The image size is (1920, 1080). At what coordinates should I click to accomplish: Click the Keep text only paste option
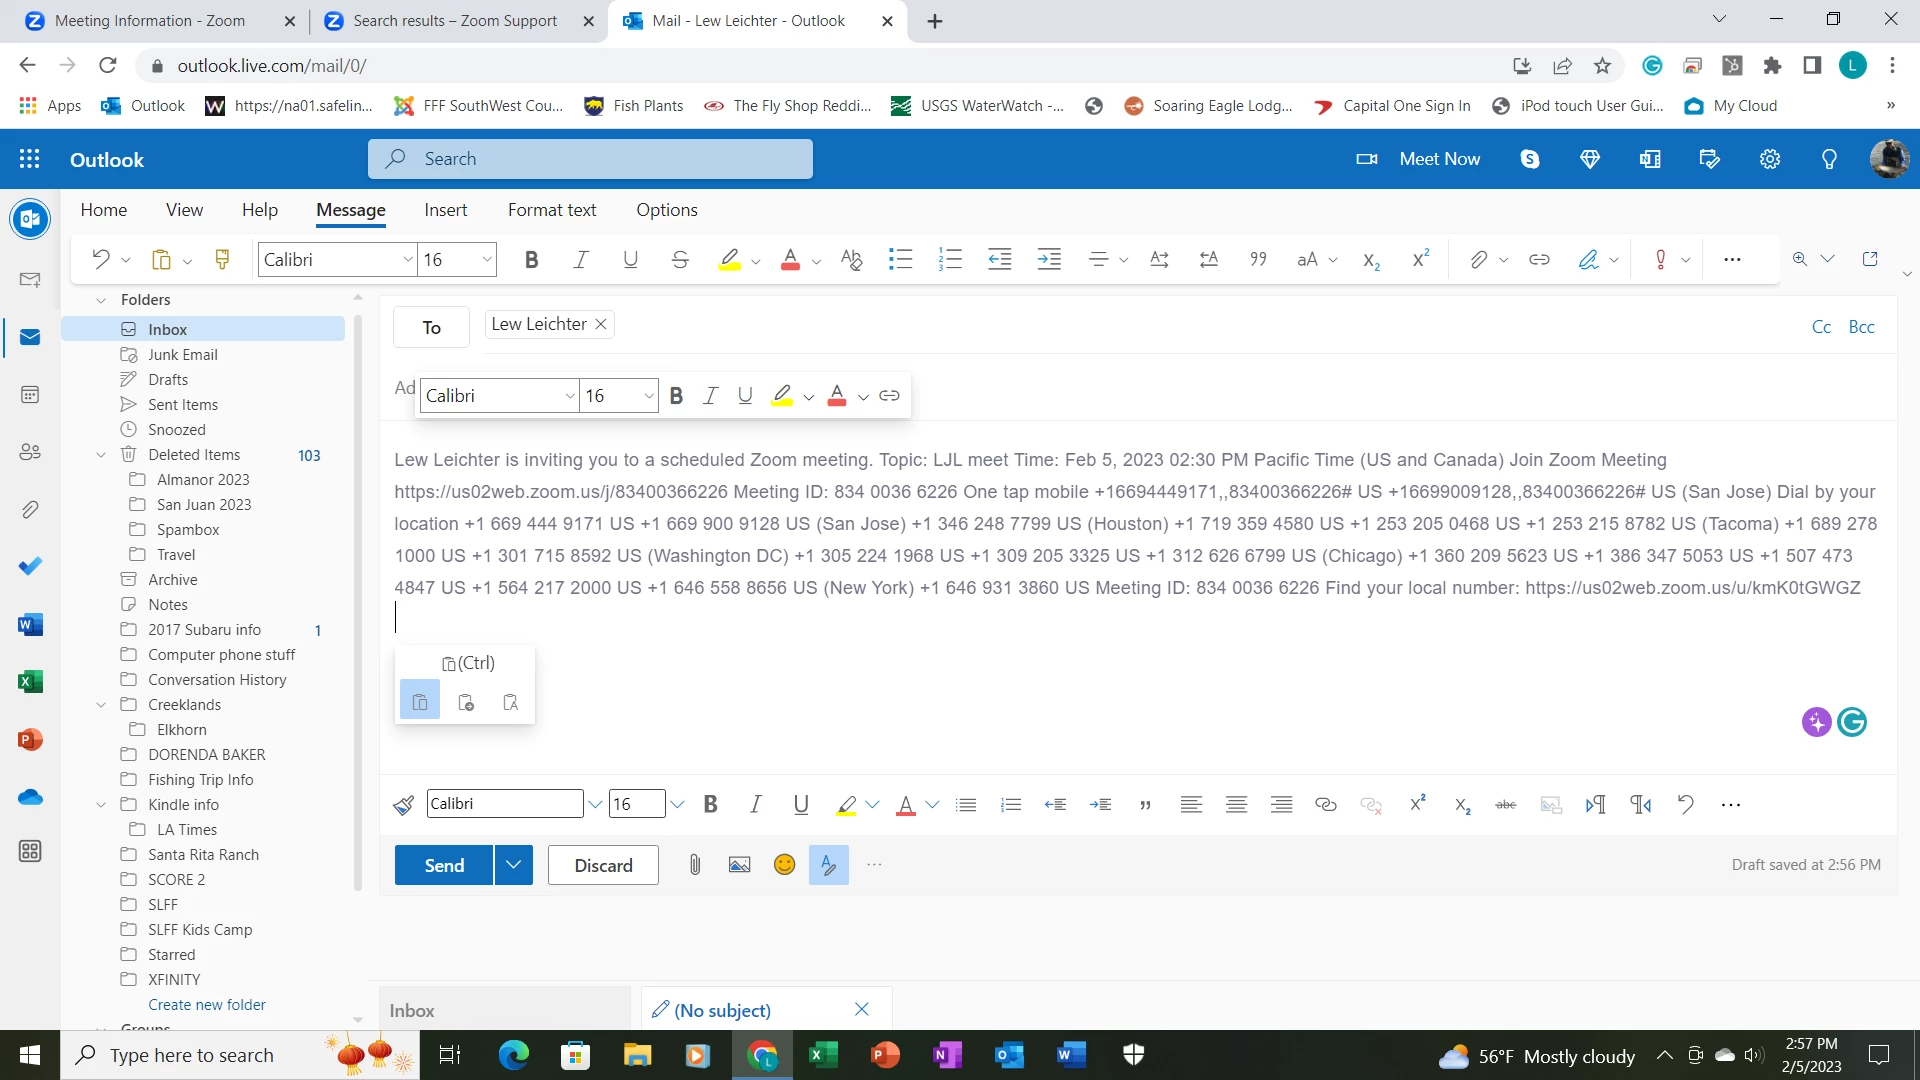coord(510,703)
